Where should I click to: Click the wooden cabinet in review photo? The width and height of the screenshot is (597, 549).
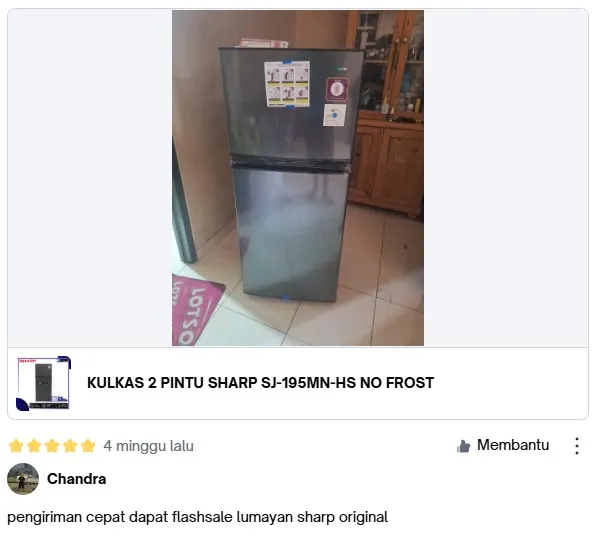click(386, 114)
